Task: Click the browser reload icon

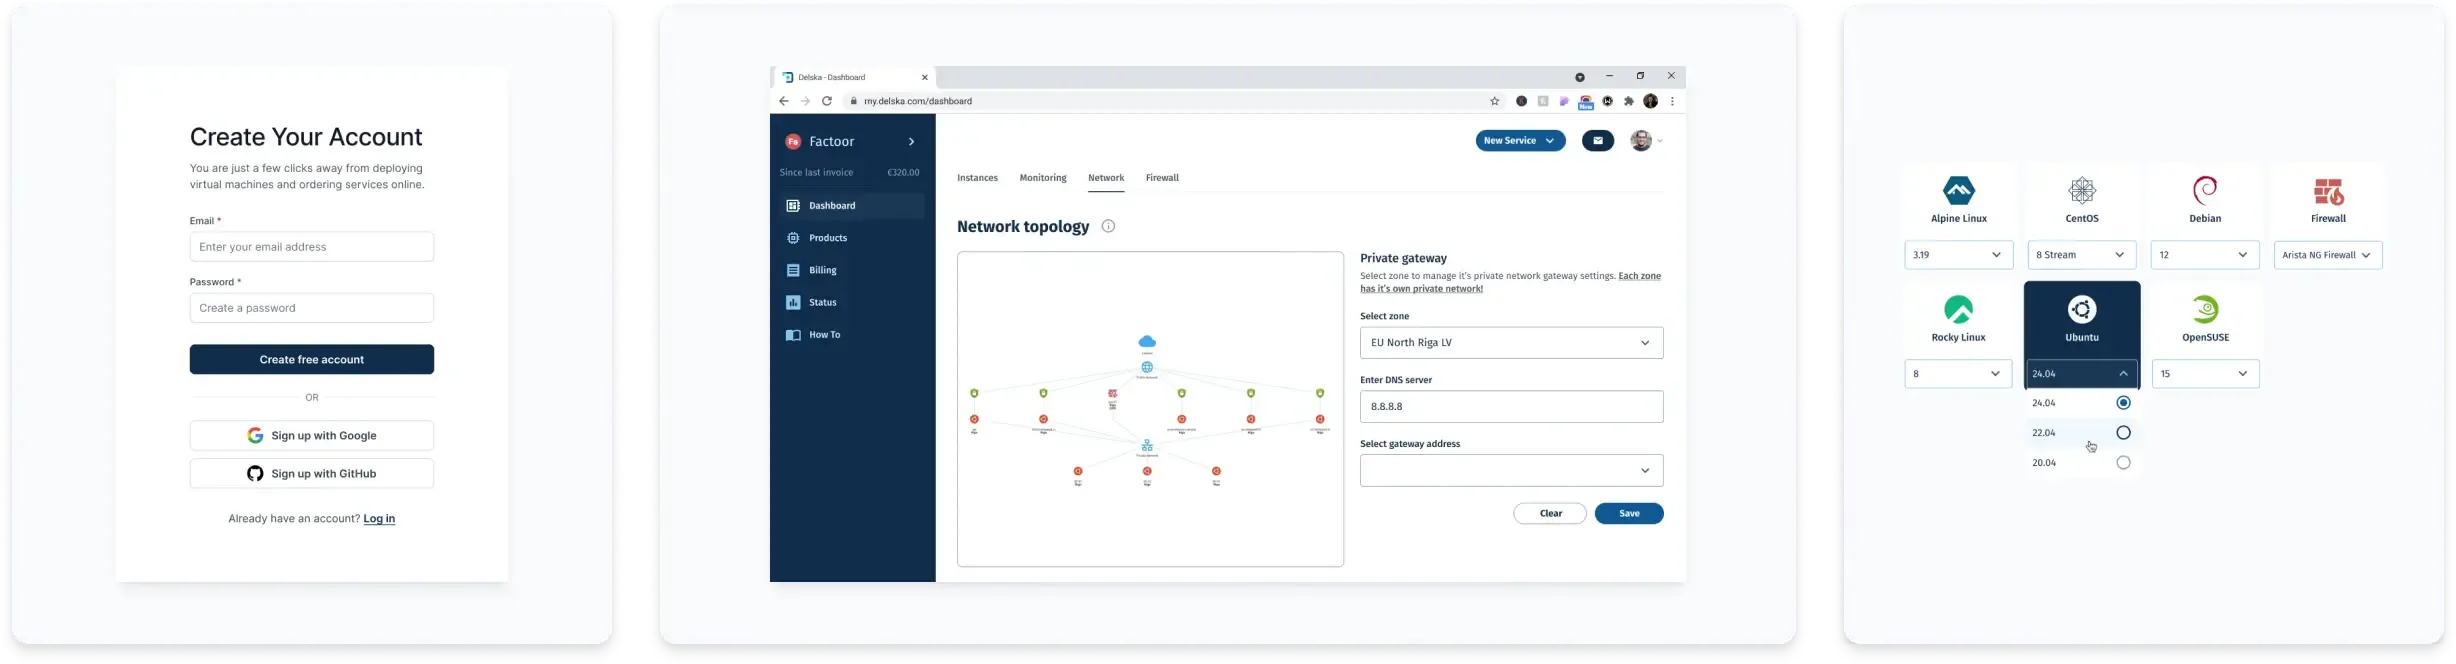Action: click(827, 101)
